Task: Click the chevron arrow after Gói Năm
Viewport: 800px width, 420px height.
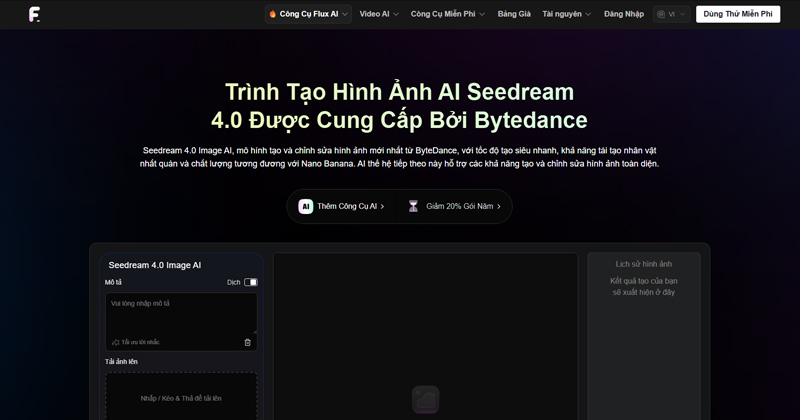Action: 498,206
